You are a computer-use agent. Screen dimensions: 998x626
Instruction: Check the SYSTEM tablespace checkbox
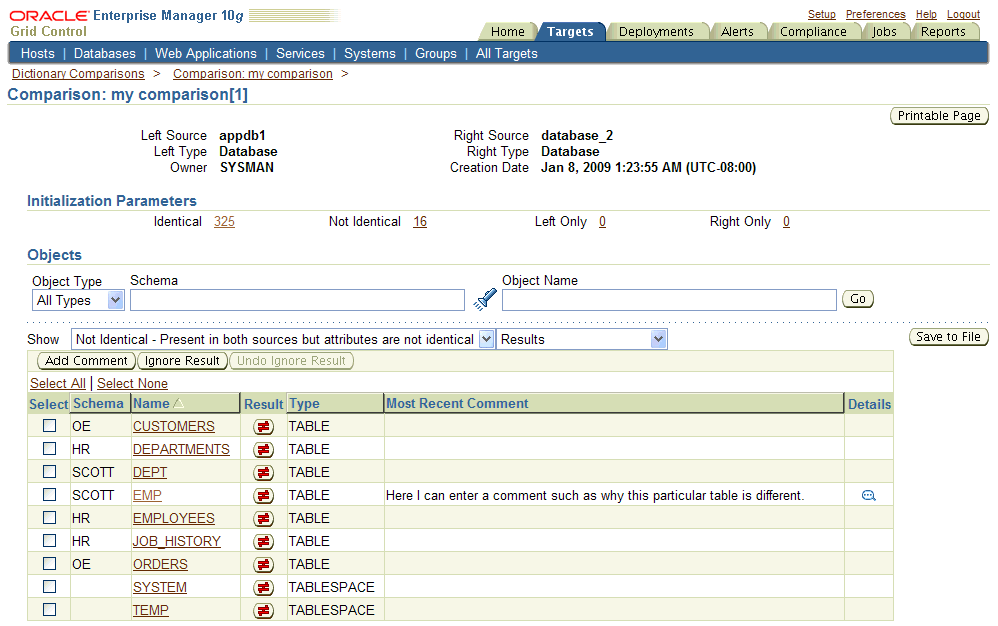click(50, 586)
